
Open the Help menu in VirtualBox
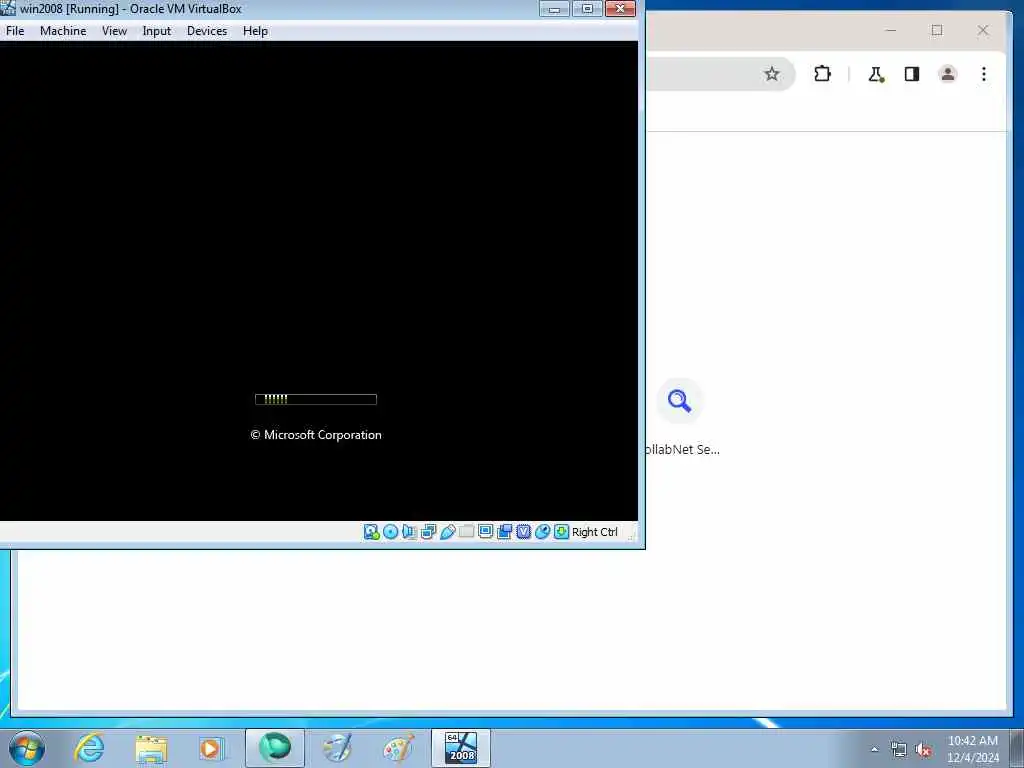tap(255, 31)
